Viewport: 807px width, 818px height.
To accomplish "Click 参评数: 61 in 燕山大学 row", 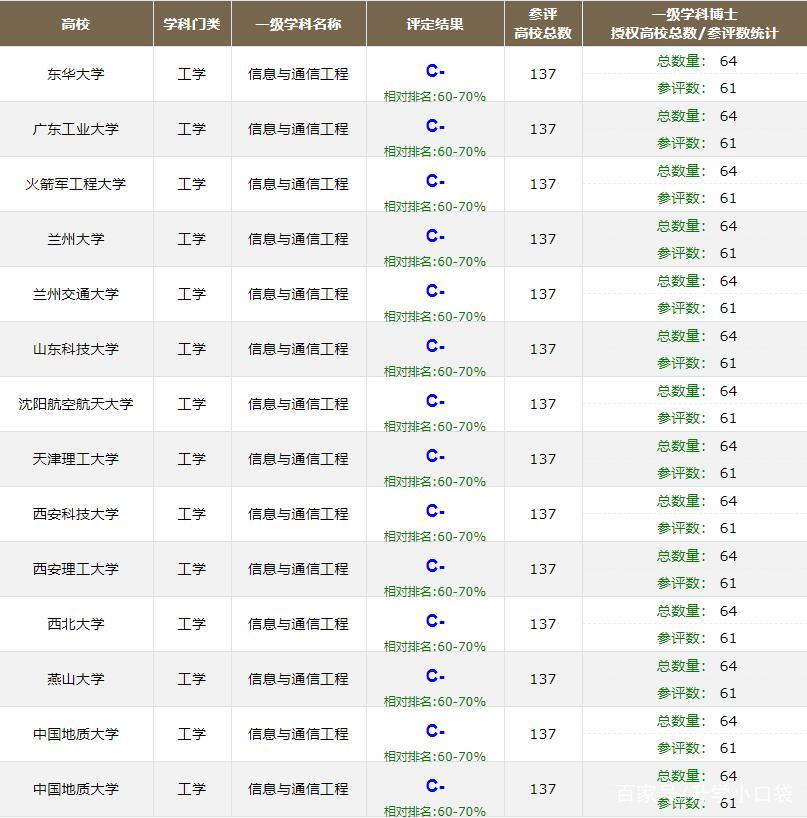I will point(696,693).
